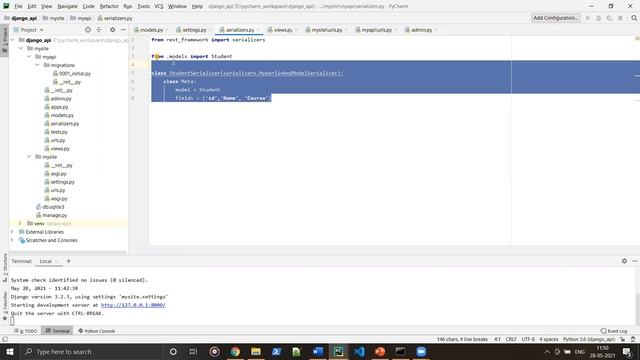Switch to views.py editor tab
Screen dimensions: 640x360
click(x=282, y=30)
